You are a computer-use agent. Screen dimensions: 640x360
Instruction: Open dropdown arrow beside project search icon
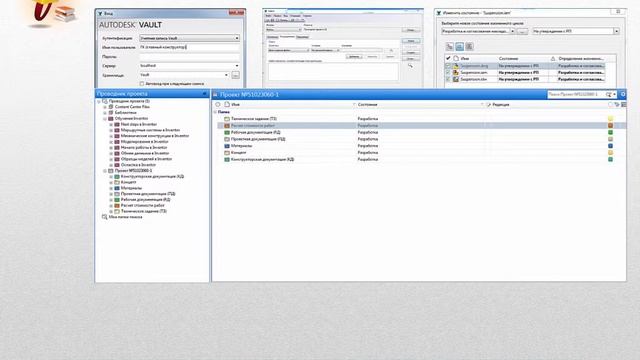point(614,94)
